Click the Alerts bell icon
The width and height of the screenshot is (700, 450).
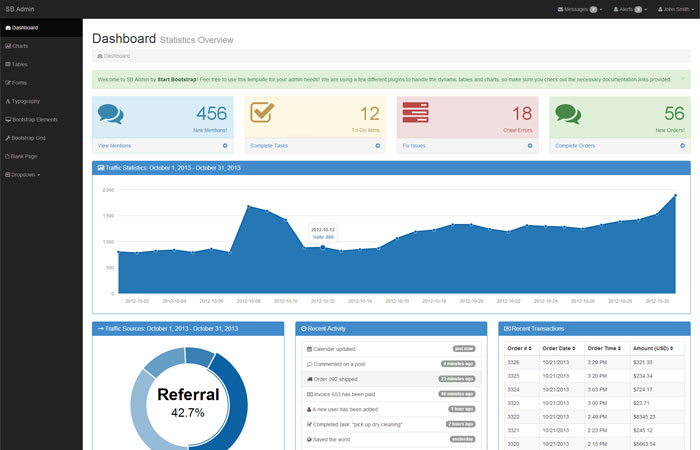pos(616,9)
